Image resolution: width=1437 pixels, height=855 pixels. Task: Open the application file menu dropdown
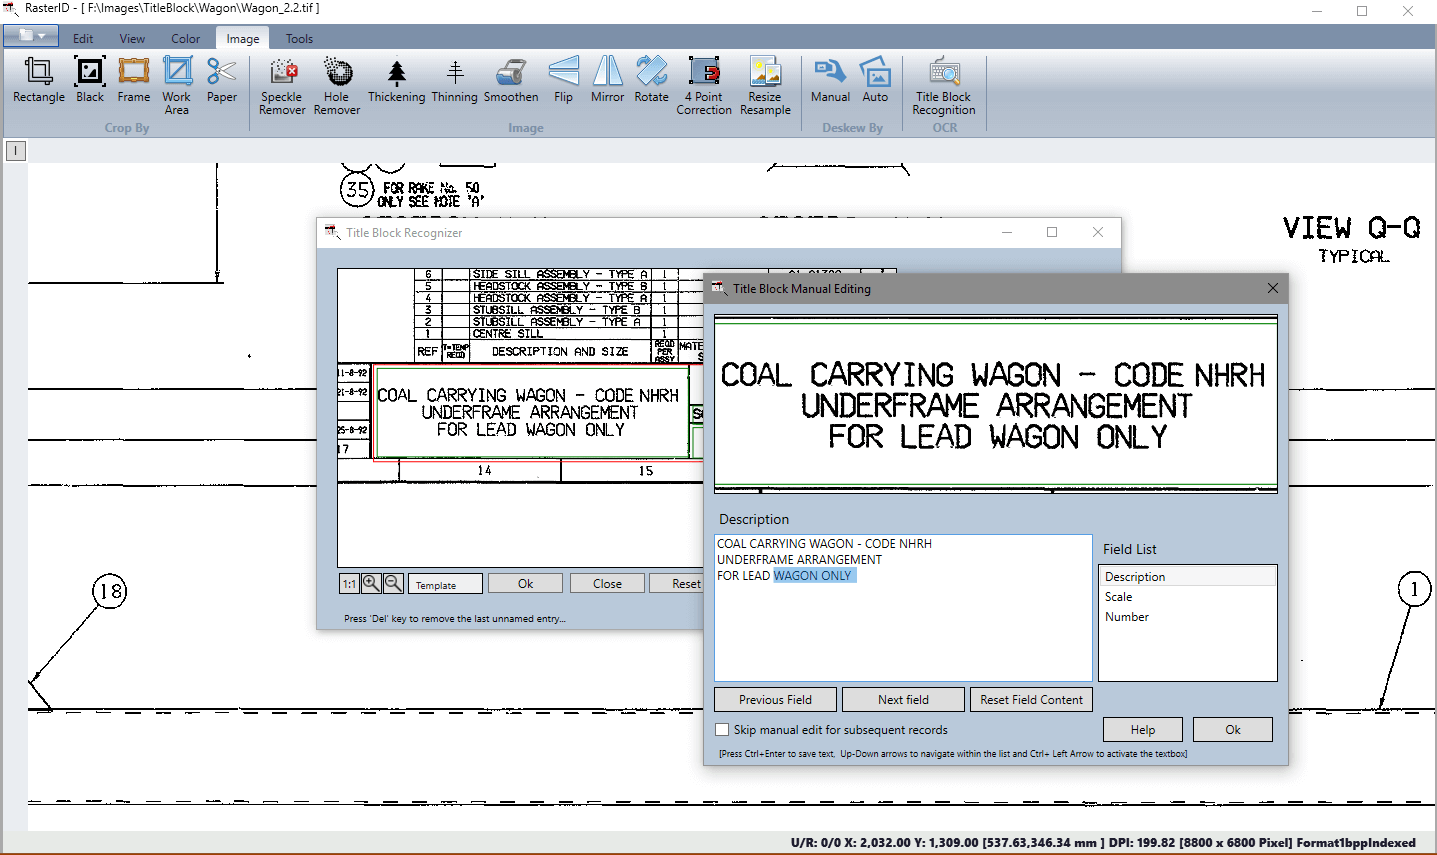coord(31,37)
